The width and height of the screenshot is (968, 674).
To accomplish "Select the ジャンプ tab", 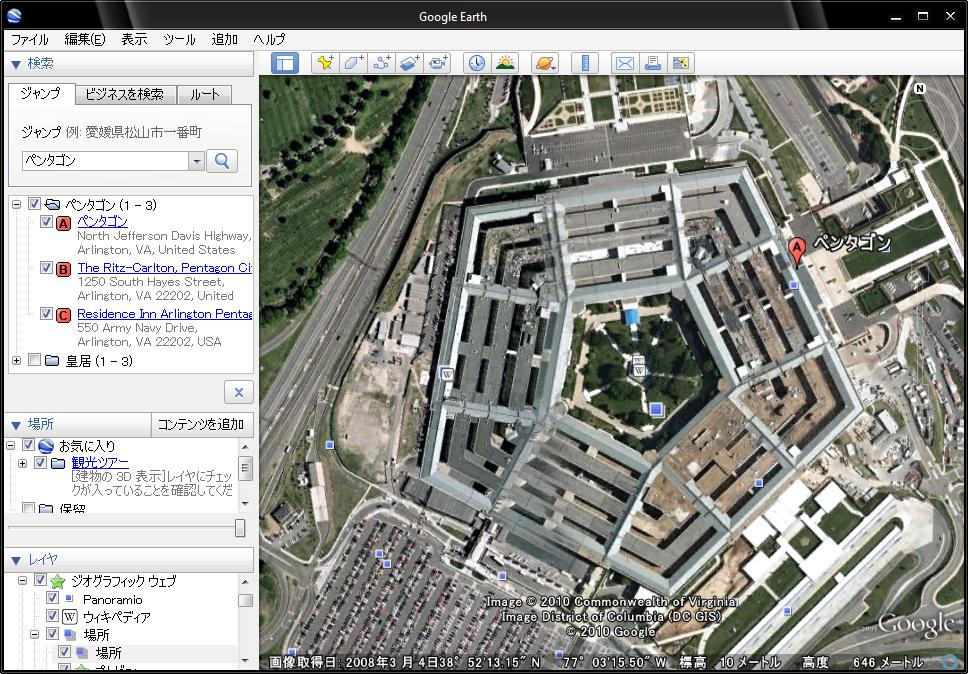I will (41, 93).
